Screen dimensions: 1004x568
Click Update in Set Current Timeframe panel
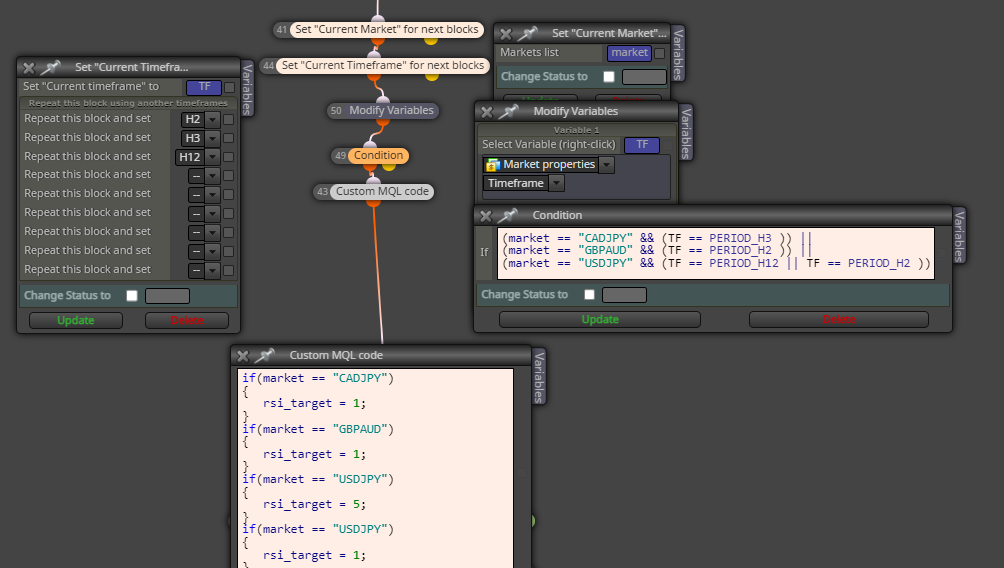point(76,320)
